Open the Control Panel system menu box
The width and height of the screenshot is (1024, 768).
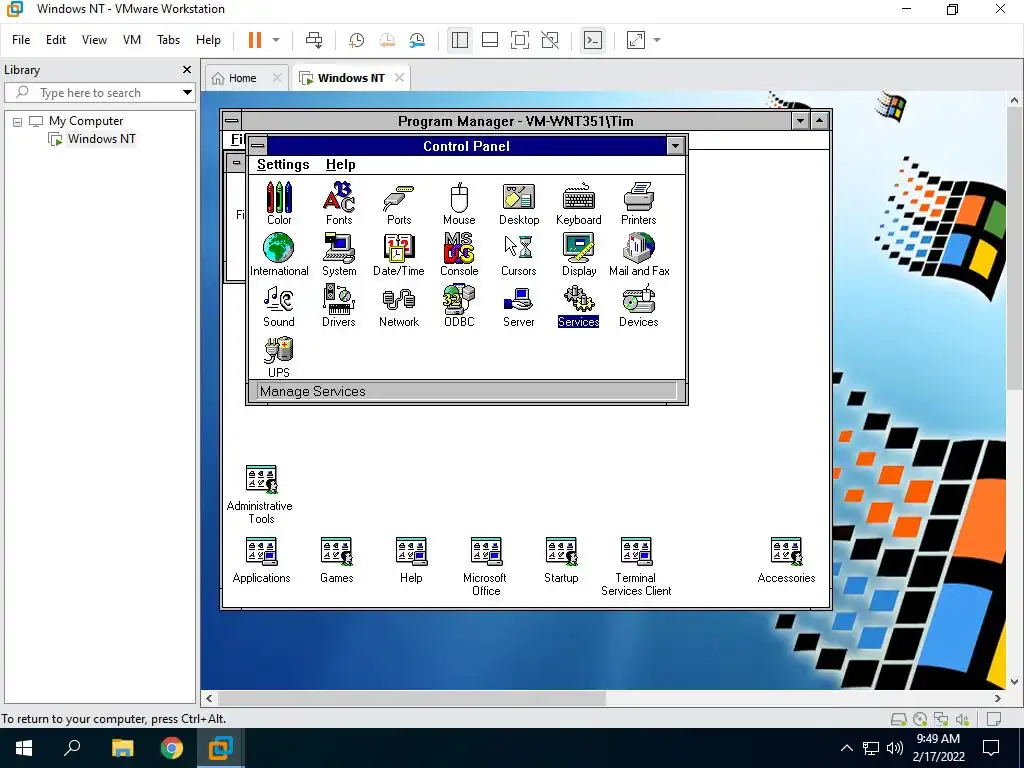point(258,145)
